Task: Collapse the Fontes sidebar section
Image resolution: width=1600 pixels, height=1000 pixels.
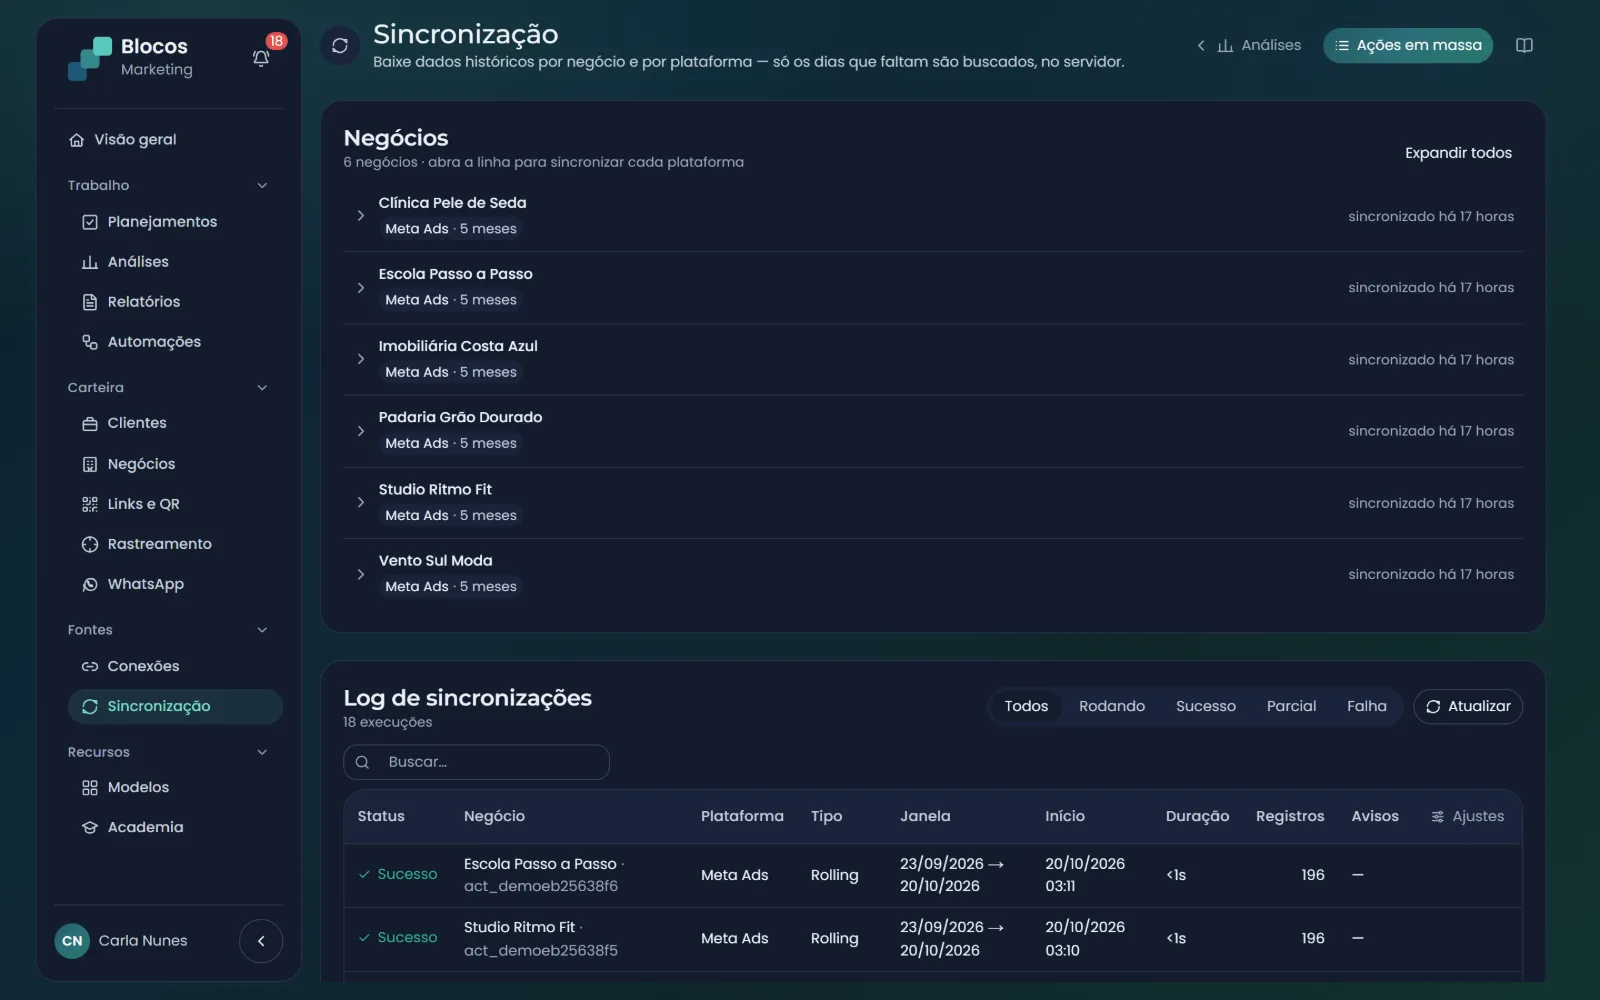Action: click(262, 630)
